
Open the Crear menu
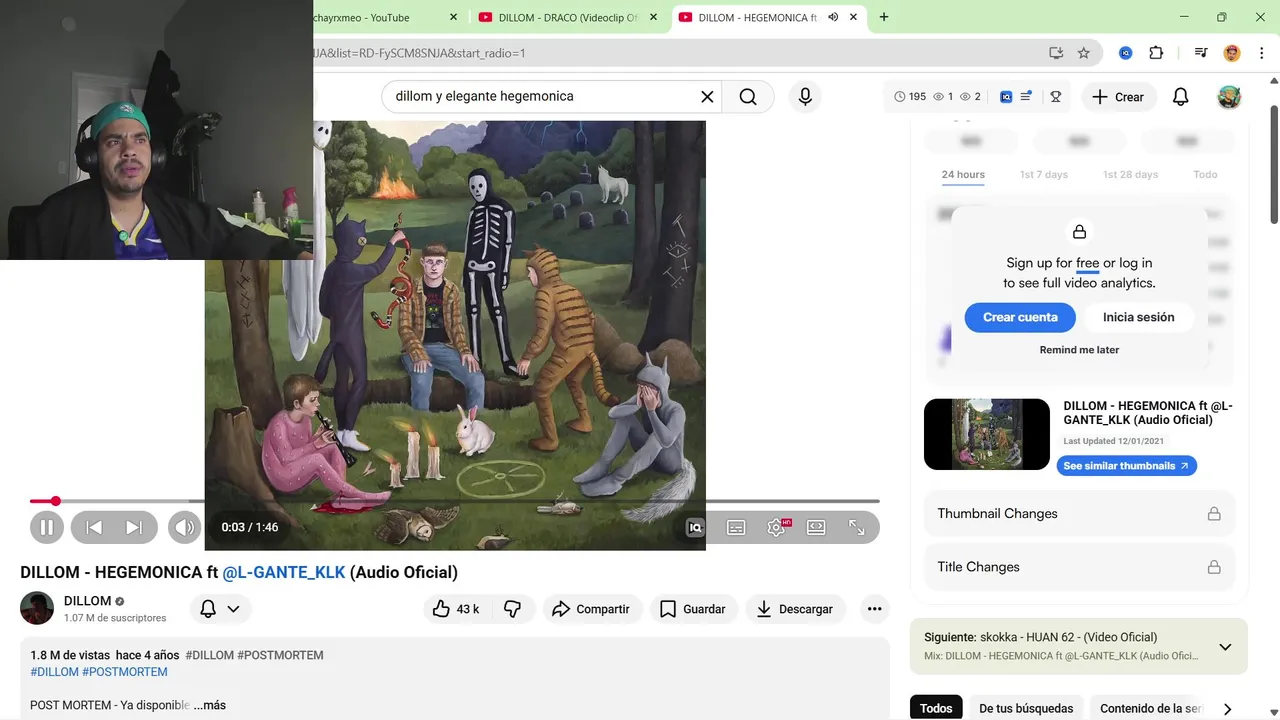[x=1118, y=97]
